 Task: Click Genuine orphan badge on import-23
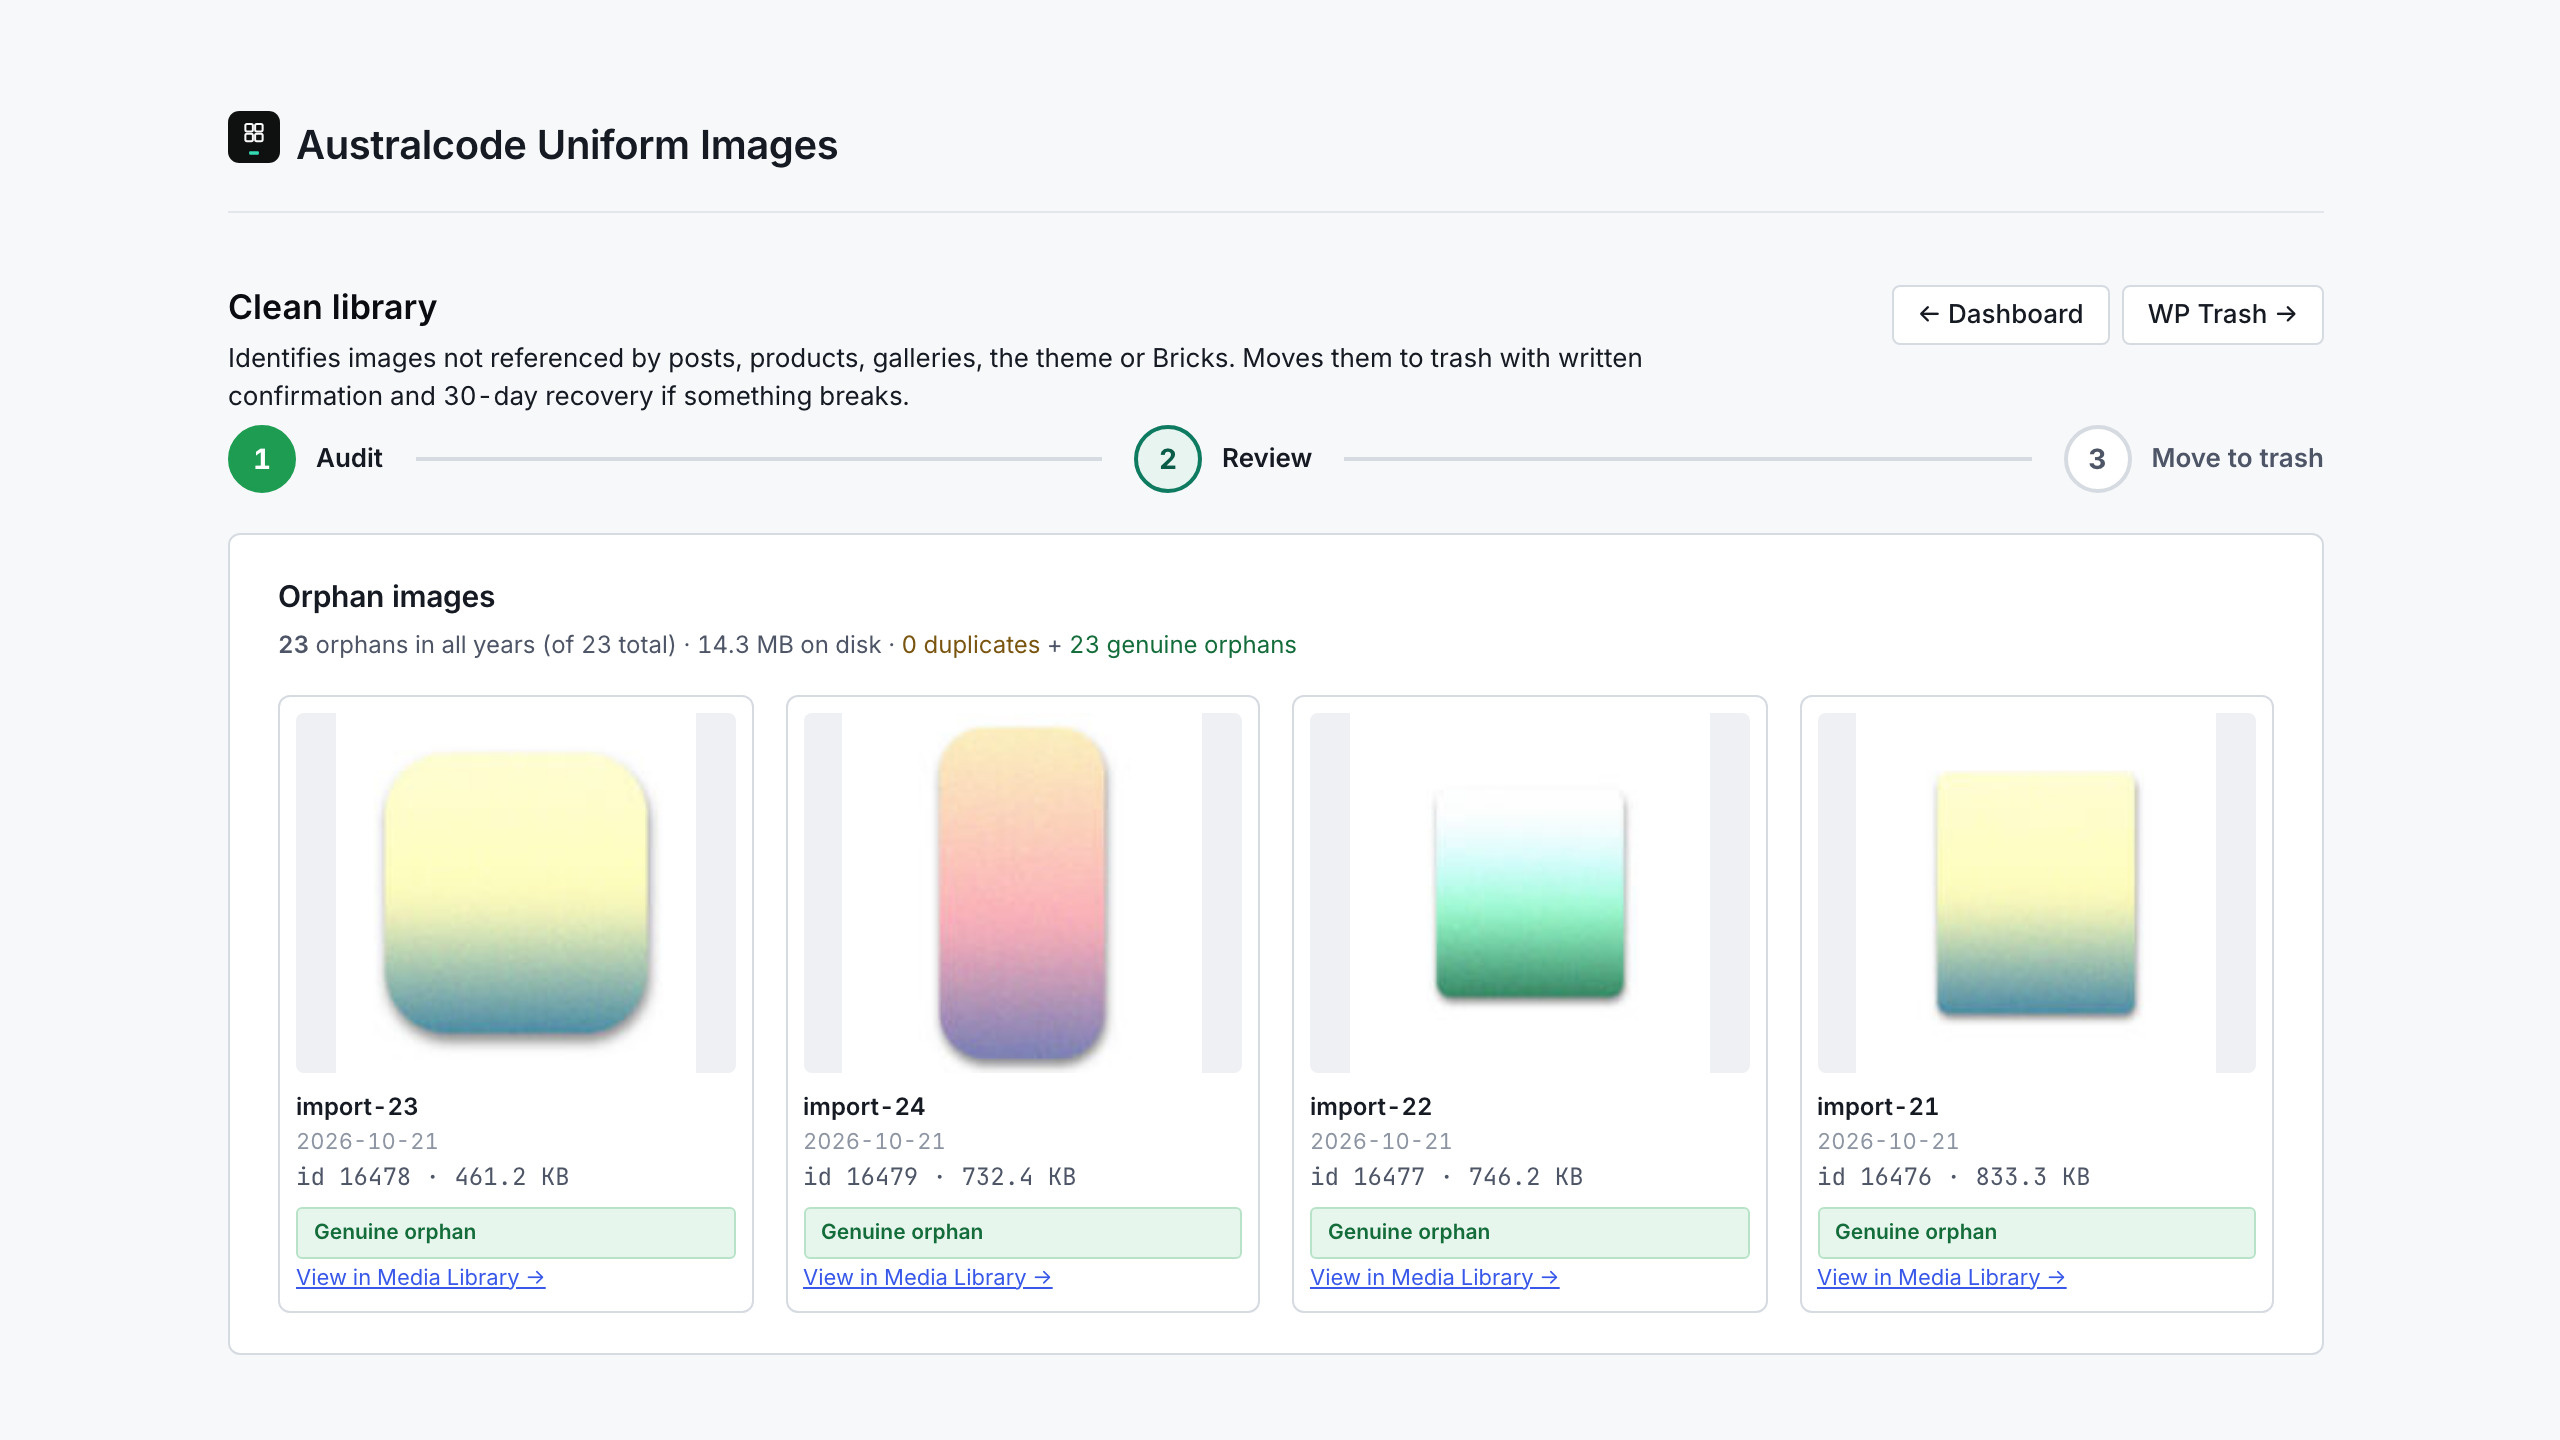tap(516, 1232)
